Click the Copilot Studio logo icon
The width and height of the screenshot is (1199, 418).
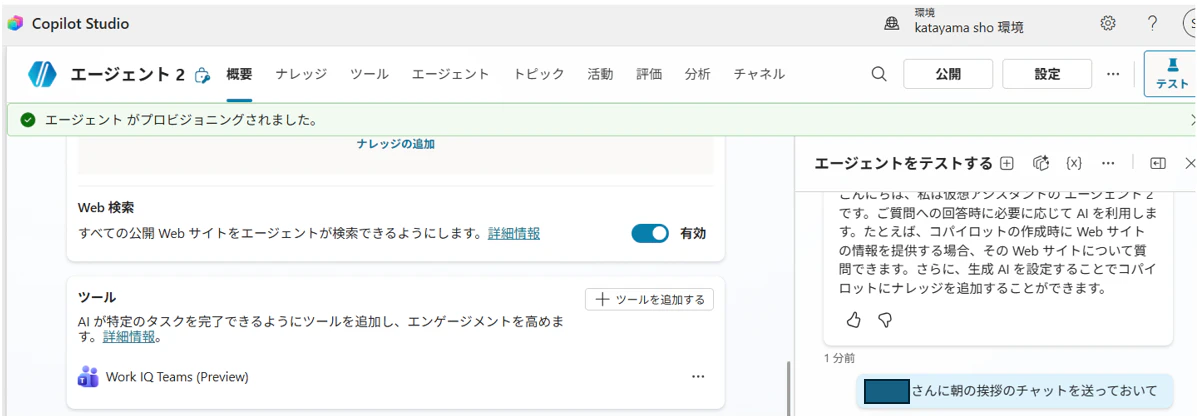pos(15,24)
